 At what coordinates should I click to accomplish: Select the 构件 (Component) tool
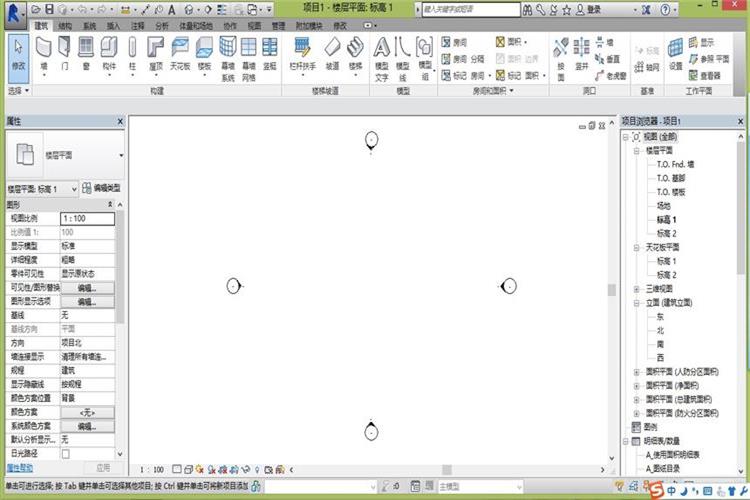point(109,55)
